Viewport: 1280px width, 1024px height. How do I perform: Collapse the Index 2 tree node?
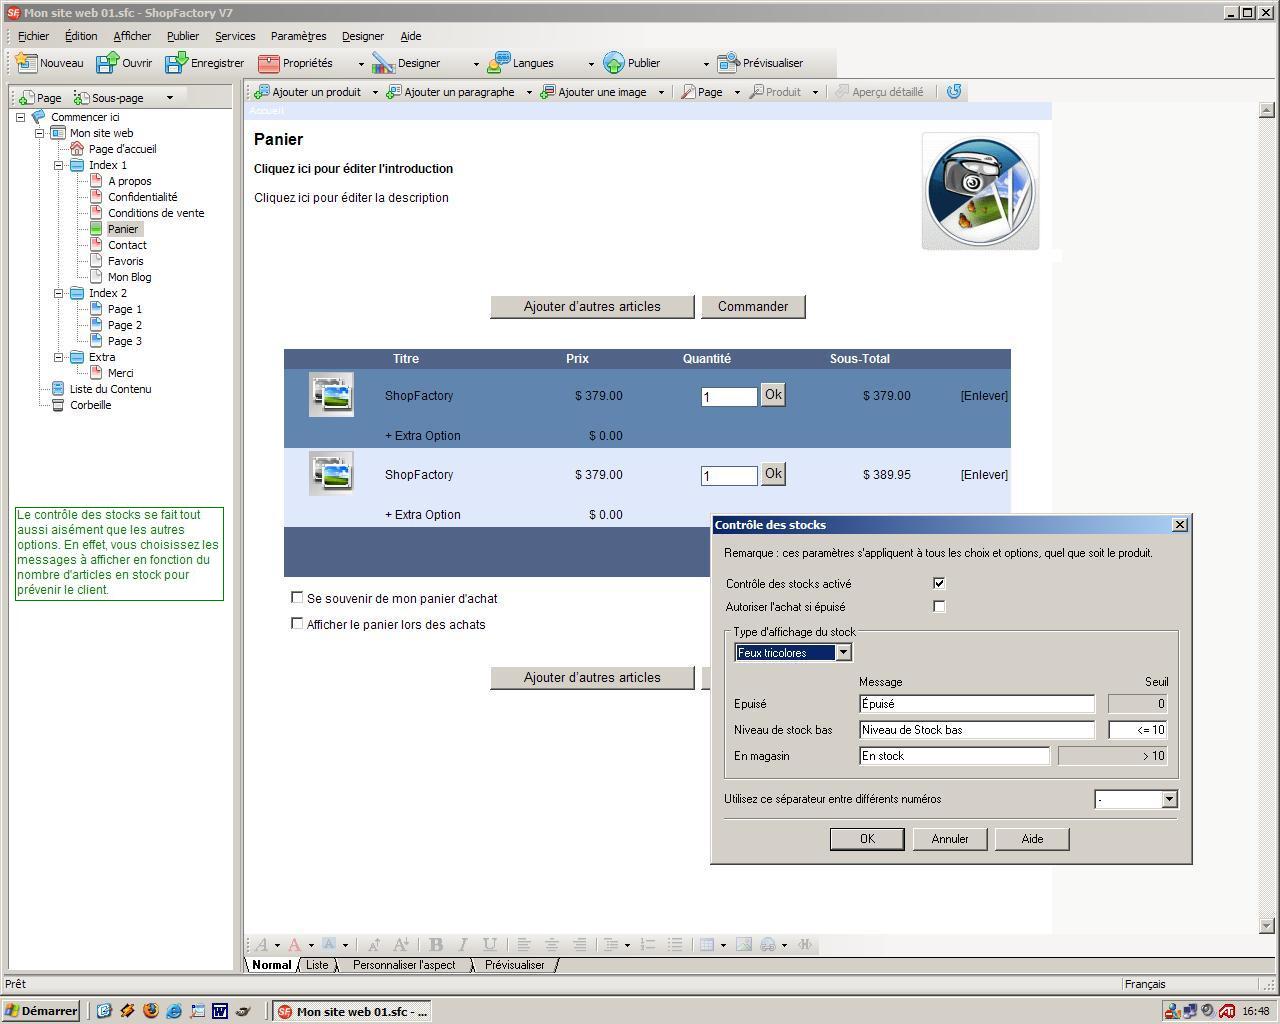[59, 293]
